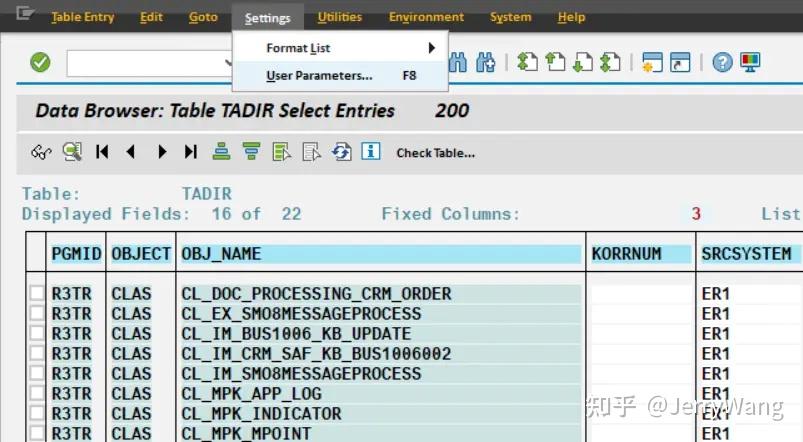The width and height of the screenshot is (803, 442).
Task: Select the KORRNUM column header
Action: pos(641,254)
